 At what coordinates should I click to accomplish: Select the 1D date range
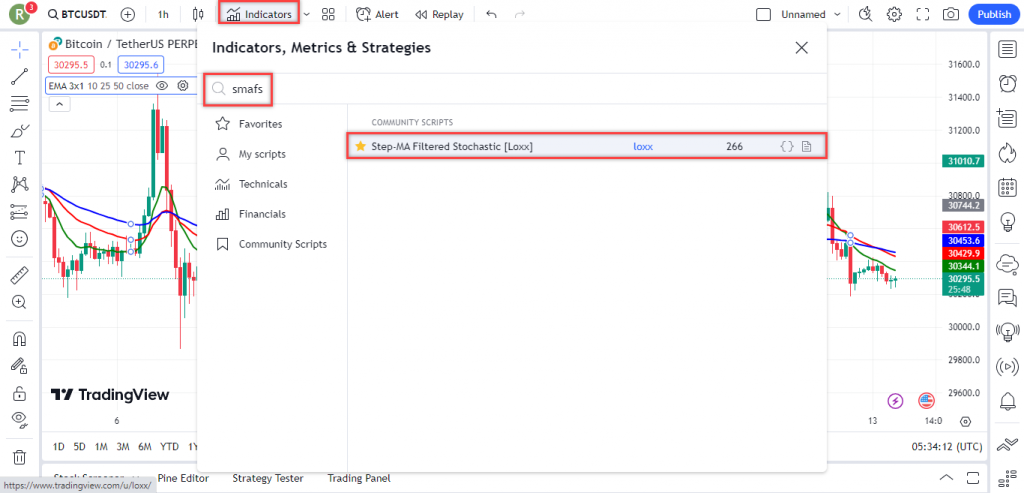pos(59,447)
